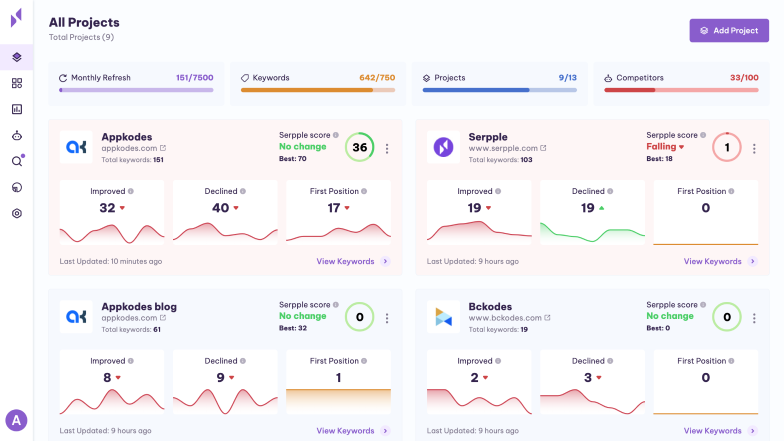Screen dimensions: 784x441
Task: Open Appkodes three-dot options menu
Action: pyautogui.click(x=387, y=148)
